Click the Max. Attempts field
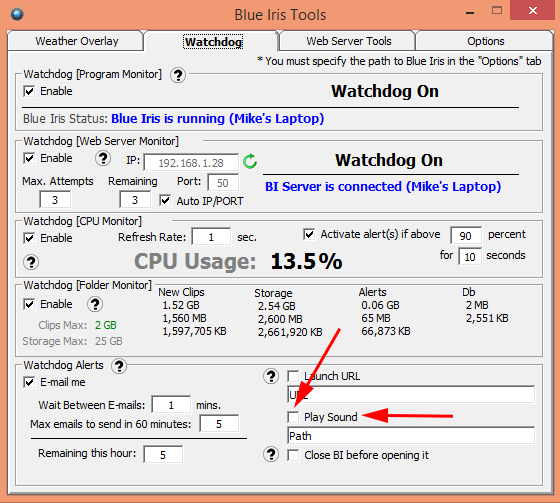This screenshot has height=503, width=560. coord(55,200)
